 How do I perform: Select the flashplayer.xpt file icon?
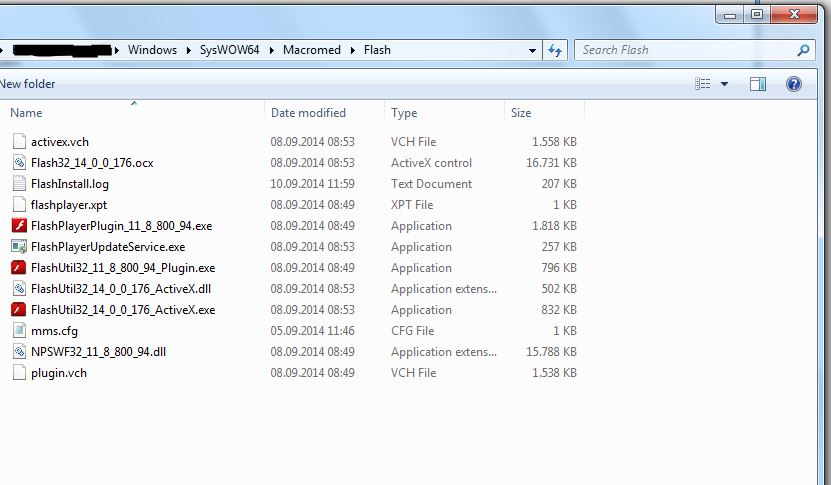click(19, 205)
